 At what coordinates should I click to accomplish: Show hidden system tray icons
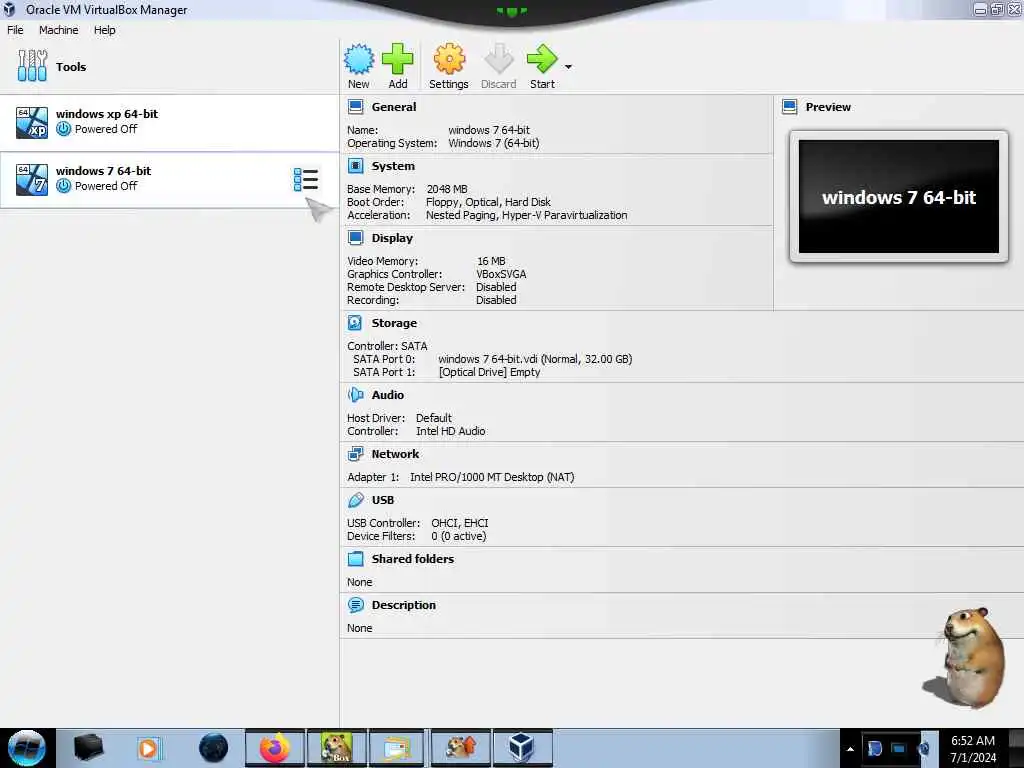click(x=850, y=749)
